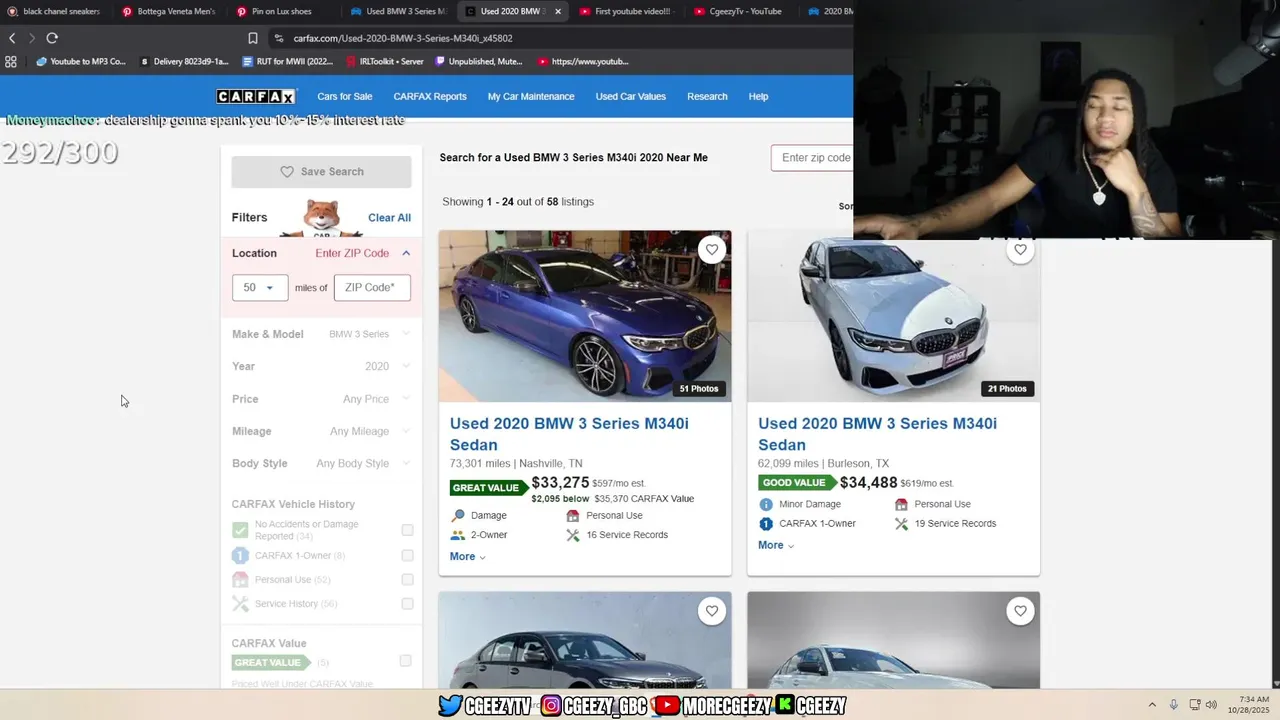Switch to First youtube video tab
Image resolution: width=1280 pixels, height=720 pixels.
(x=628, y=11)
